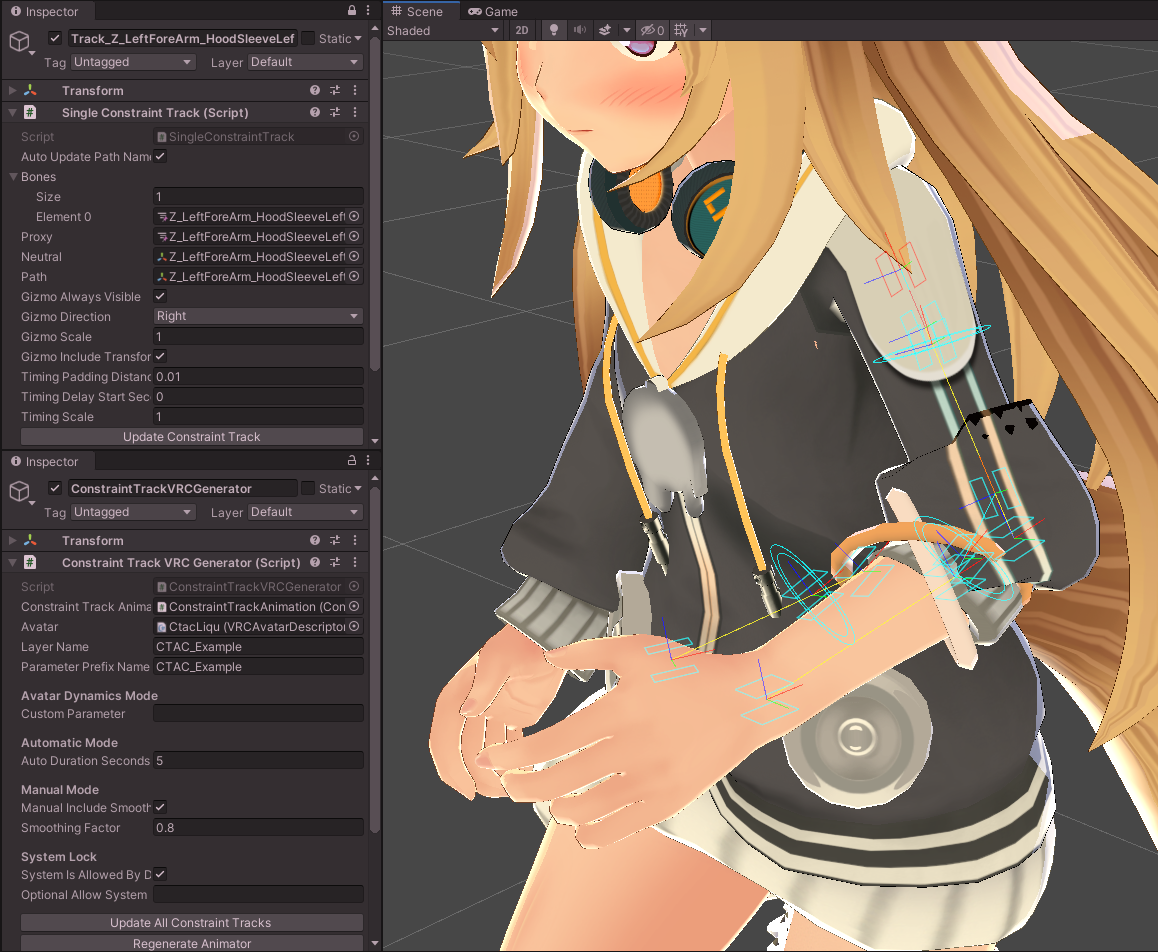Screen dimensions: 1158x952
Task: Open help for Constraint Track VRC Generator
Action: point(315,562)
